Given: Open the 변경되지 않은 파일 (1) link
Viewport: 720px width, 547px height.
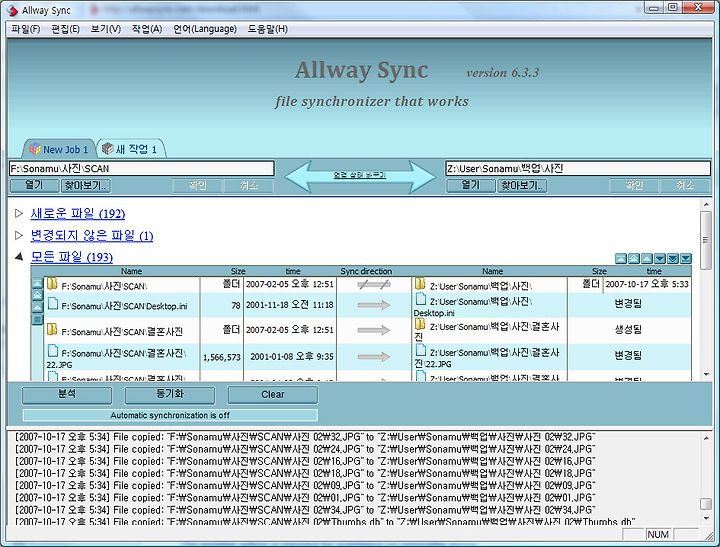Looking at the screenshot, I should 92,236.
